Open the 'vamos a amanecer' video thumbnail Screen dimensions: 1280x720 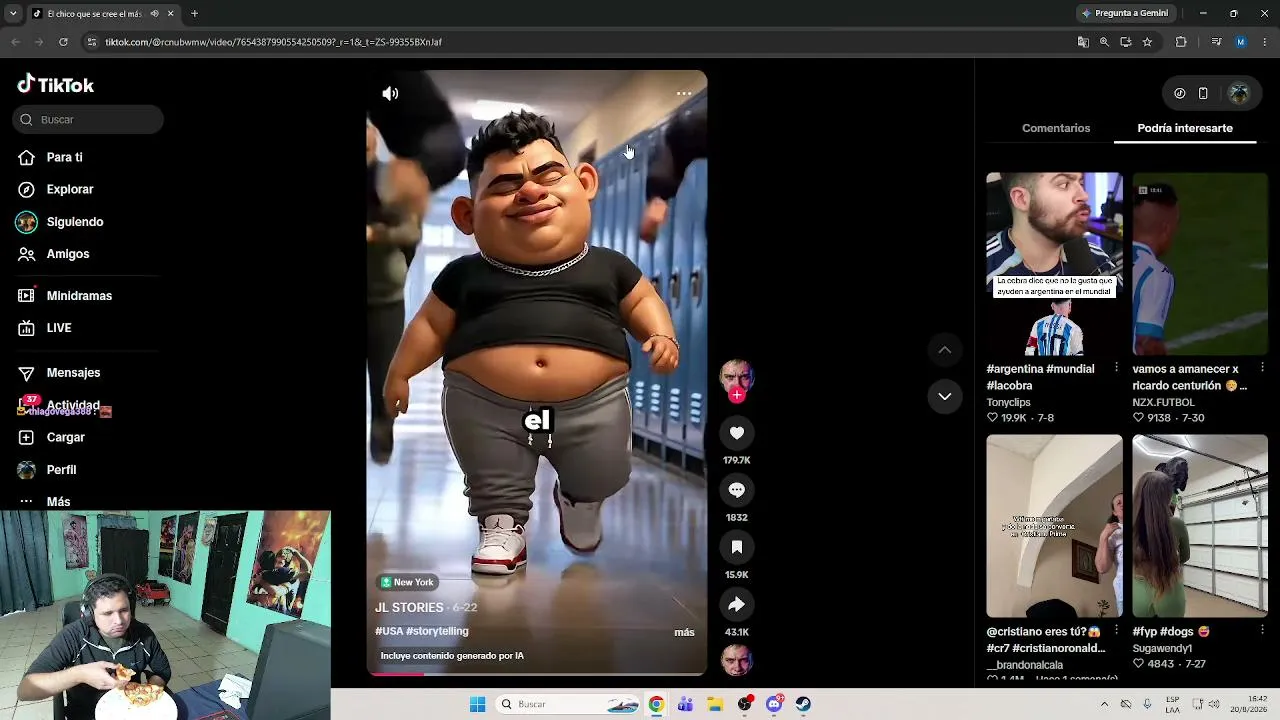point(1200,264)
